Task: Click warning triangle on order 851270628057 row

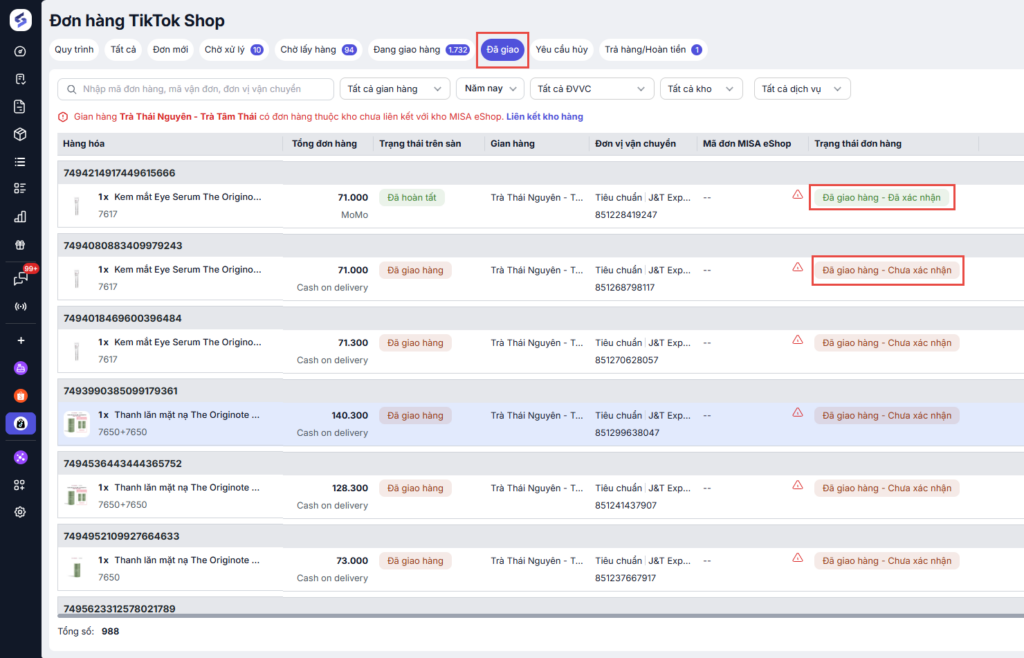Action: click(x=797, y=339)
